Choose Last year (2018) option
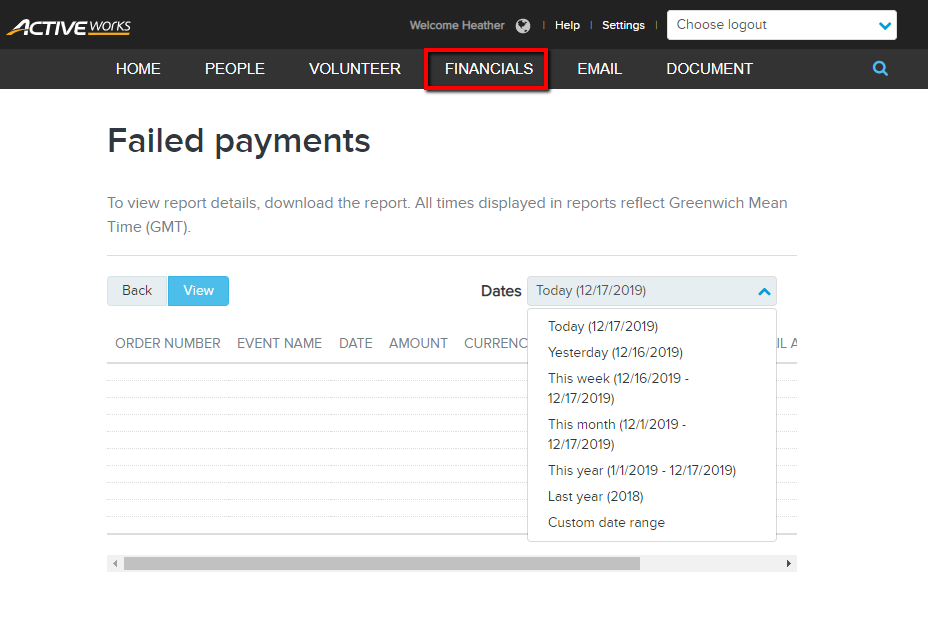 pos(595,496)
